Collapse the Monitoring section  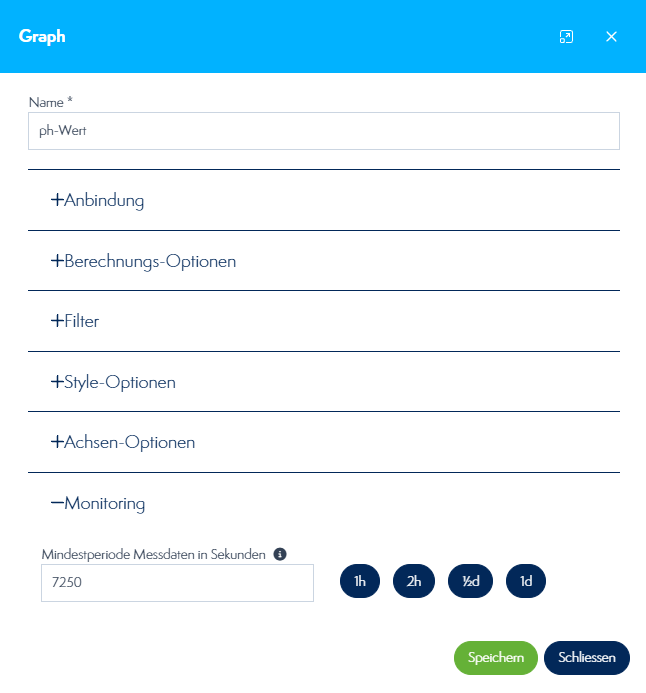click(104, 503)
